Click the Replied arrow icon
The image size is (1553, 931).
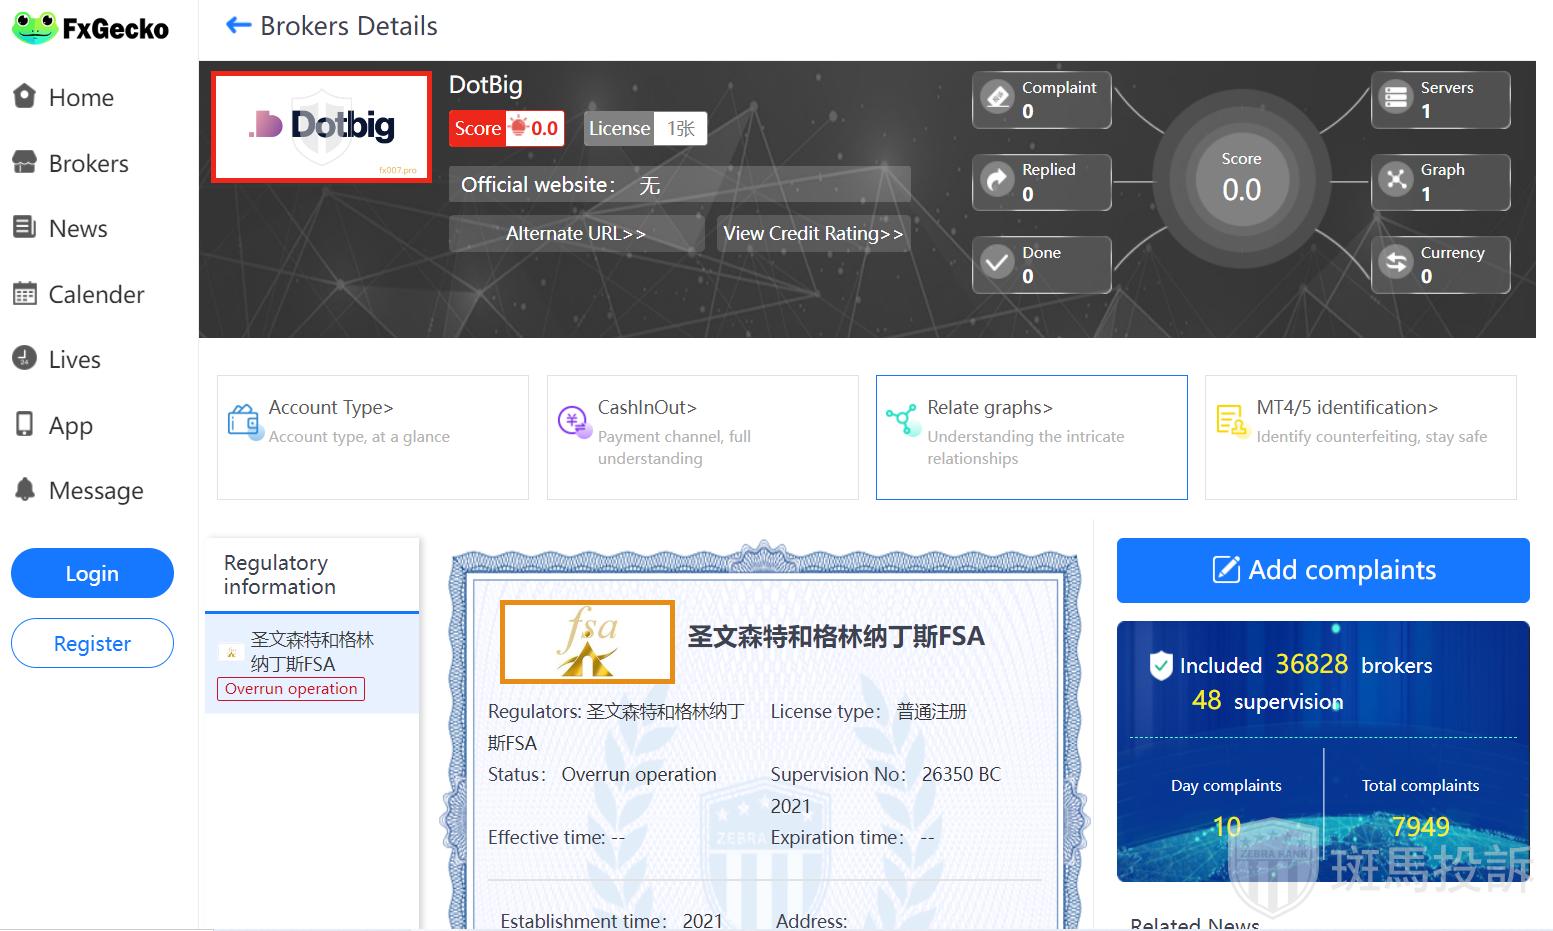pos(997,181)
